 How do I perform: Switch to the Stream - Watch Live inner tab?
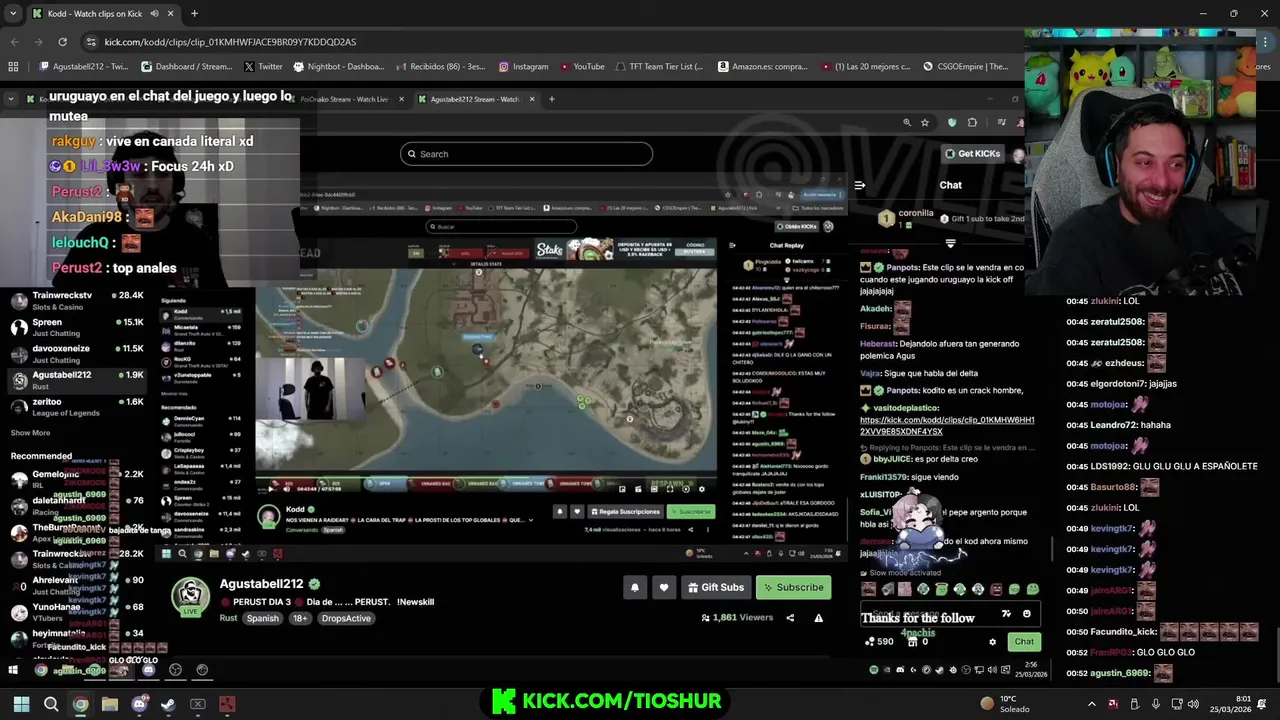(x=345, y=99)
